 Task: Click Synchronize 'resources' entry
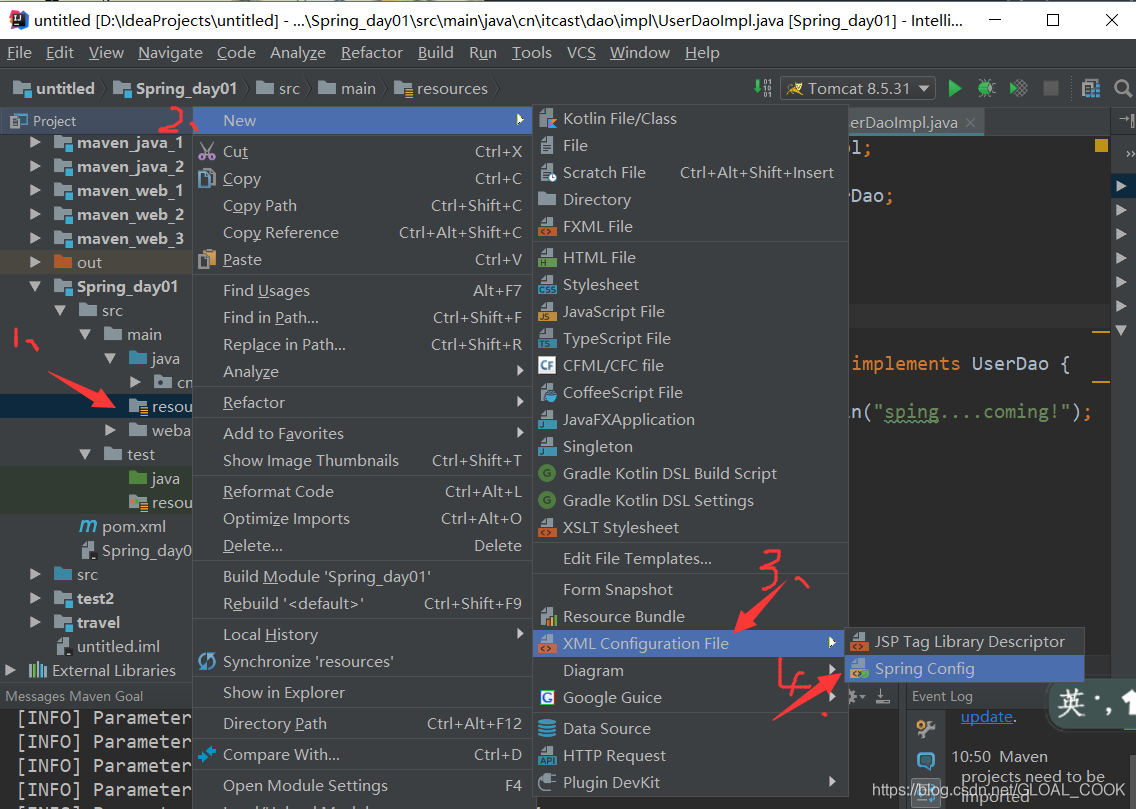pyautogui.click(x=362, y=662)
